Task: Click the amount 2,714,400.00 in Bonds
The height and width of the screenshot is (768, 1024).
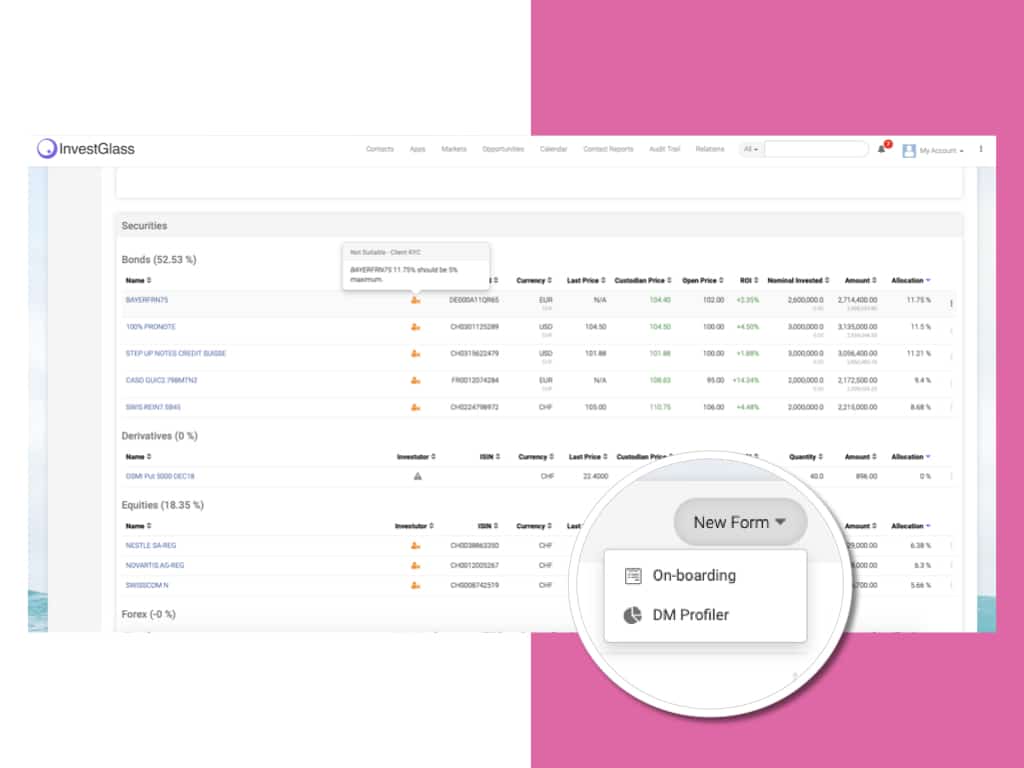Action: (857, 300)
